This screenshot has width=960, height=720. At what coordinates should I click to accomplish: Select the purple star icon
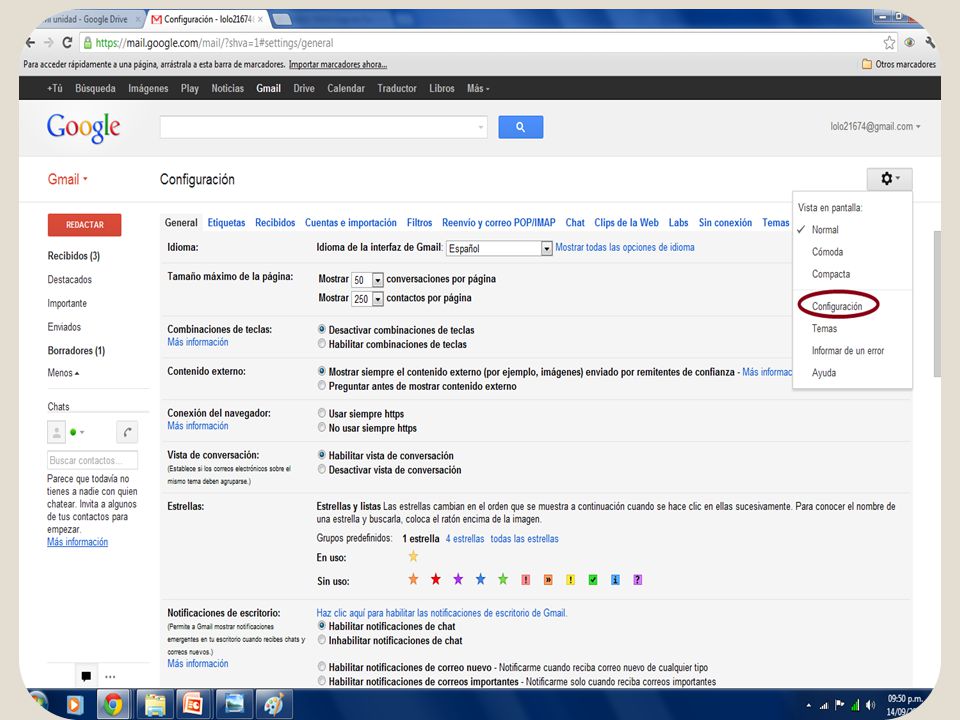(x=458, y=579)
